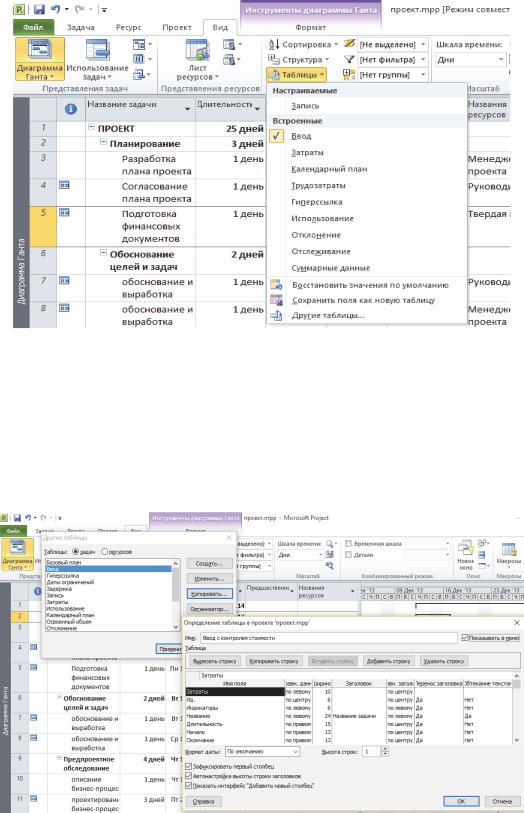The image size is (524, 813).
Task: Click ОК in table definition dialog
Action: (461, 801)
